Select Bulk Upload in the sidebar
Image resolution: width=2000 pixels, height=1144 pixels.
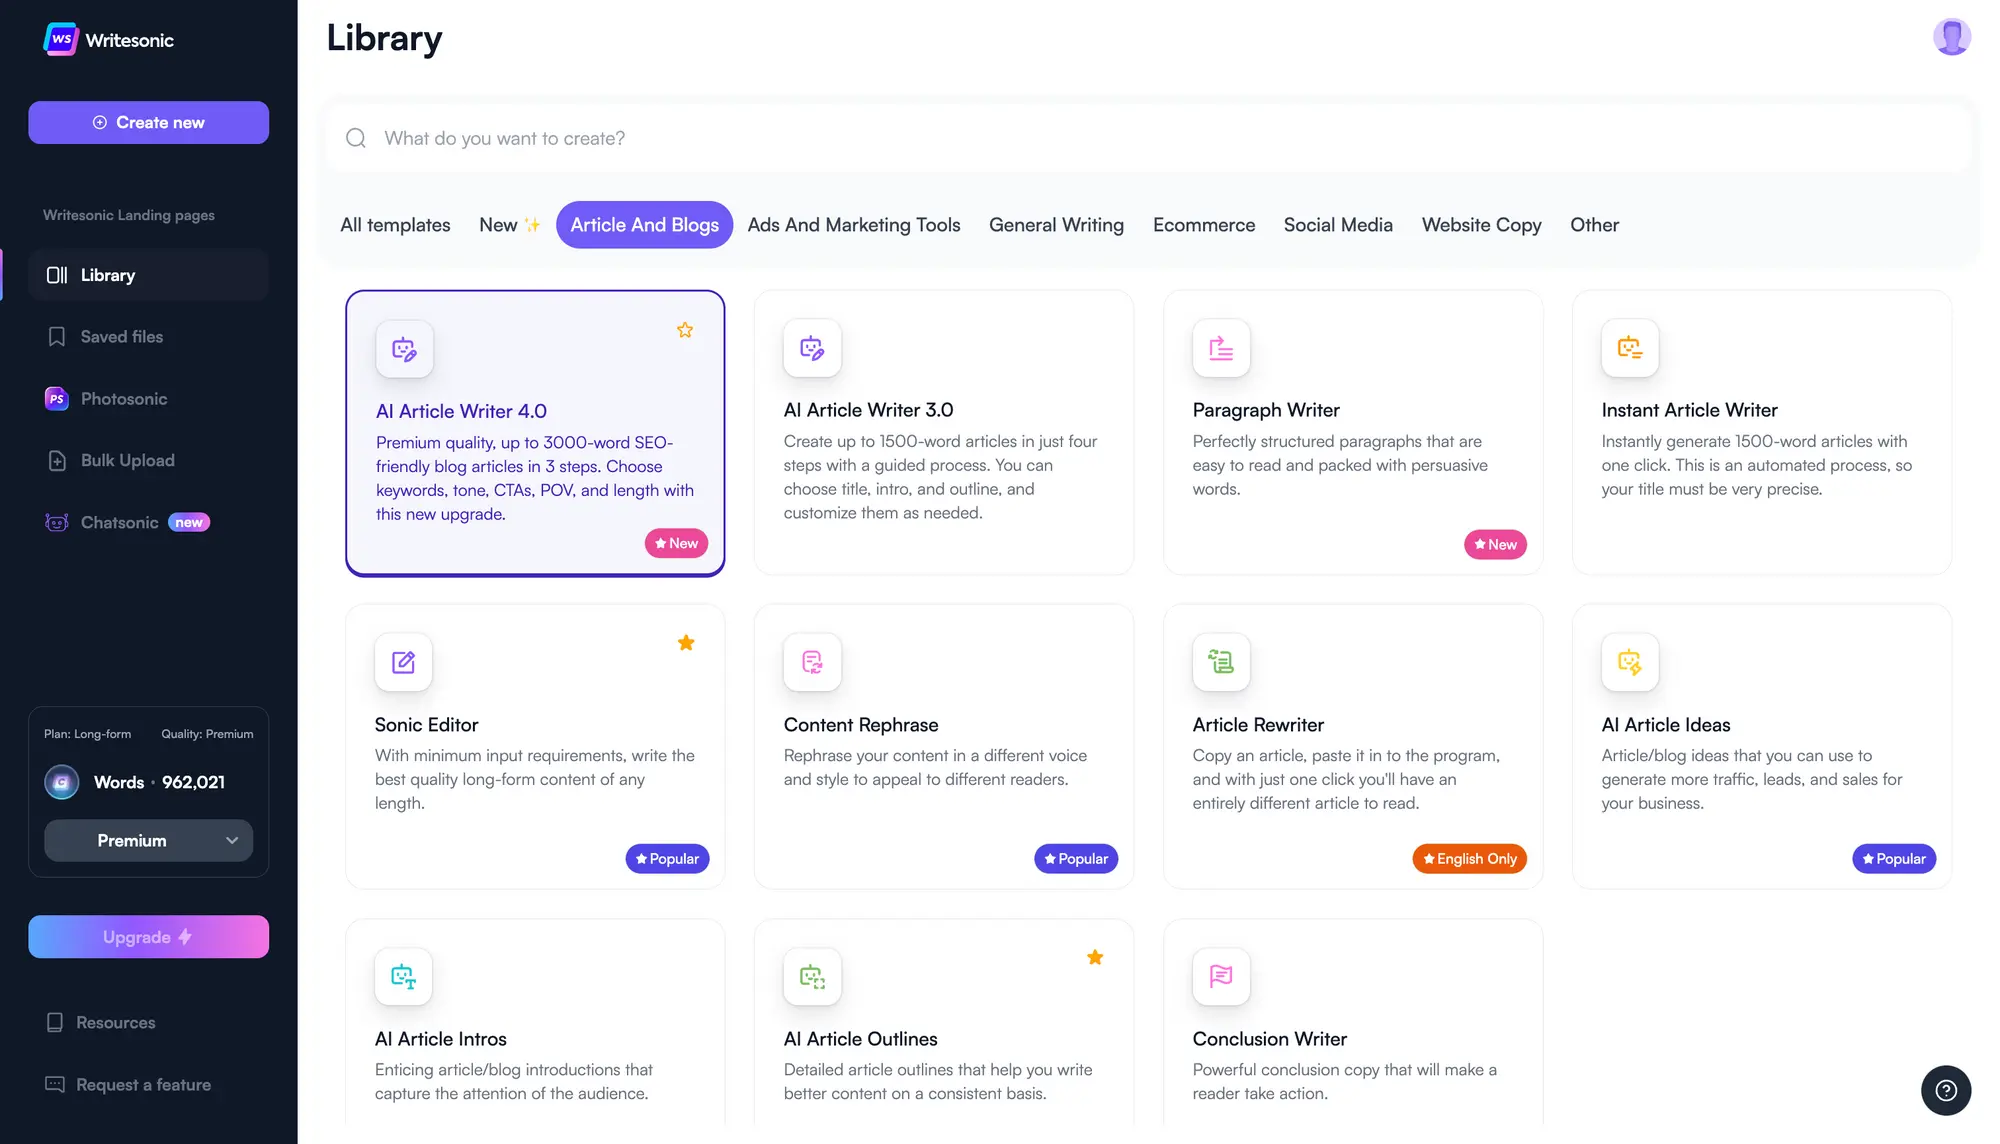point(128,460)
